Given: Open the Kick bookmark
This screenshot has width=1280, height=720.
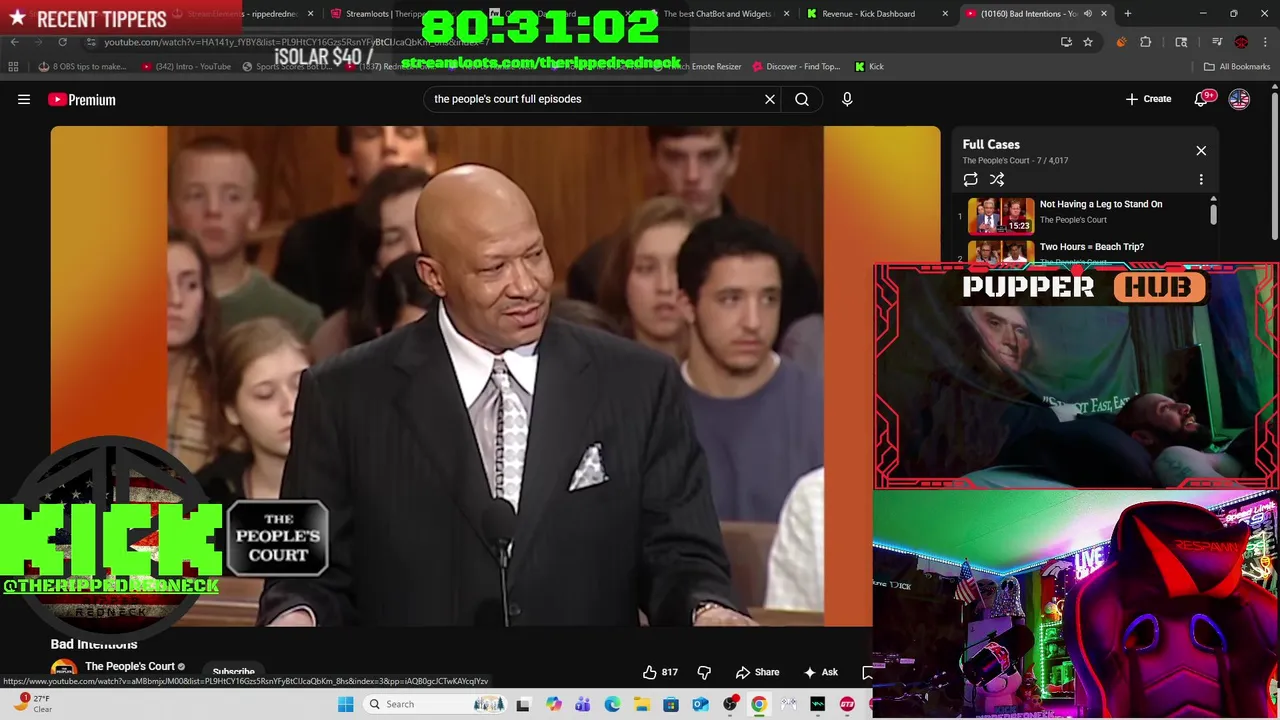Looking at the screenshot, I should tap(869, 66).
